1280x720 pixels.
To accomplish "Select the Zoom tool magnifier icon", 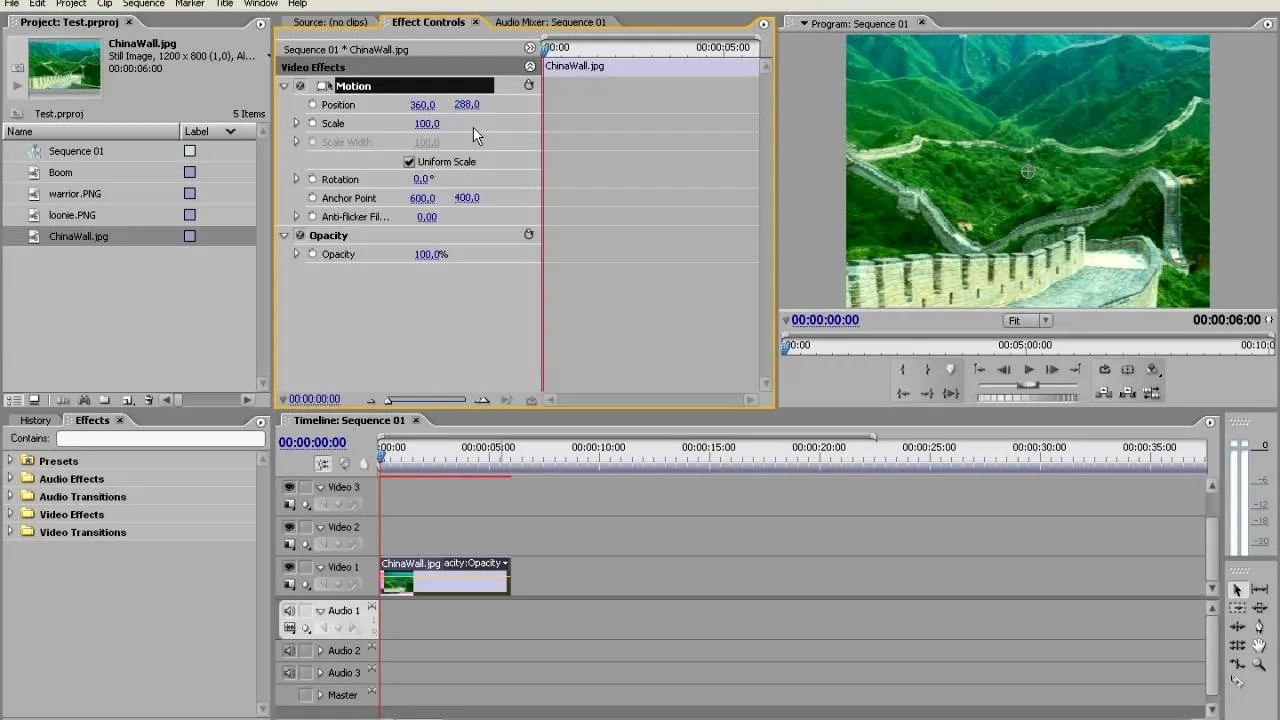I will [x=1259, y=664].
